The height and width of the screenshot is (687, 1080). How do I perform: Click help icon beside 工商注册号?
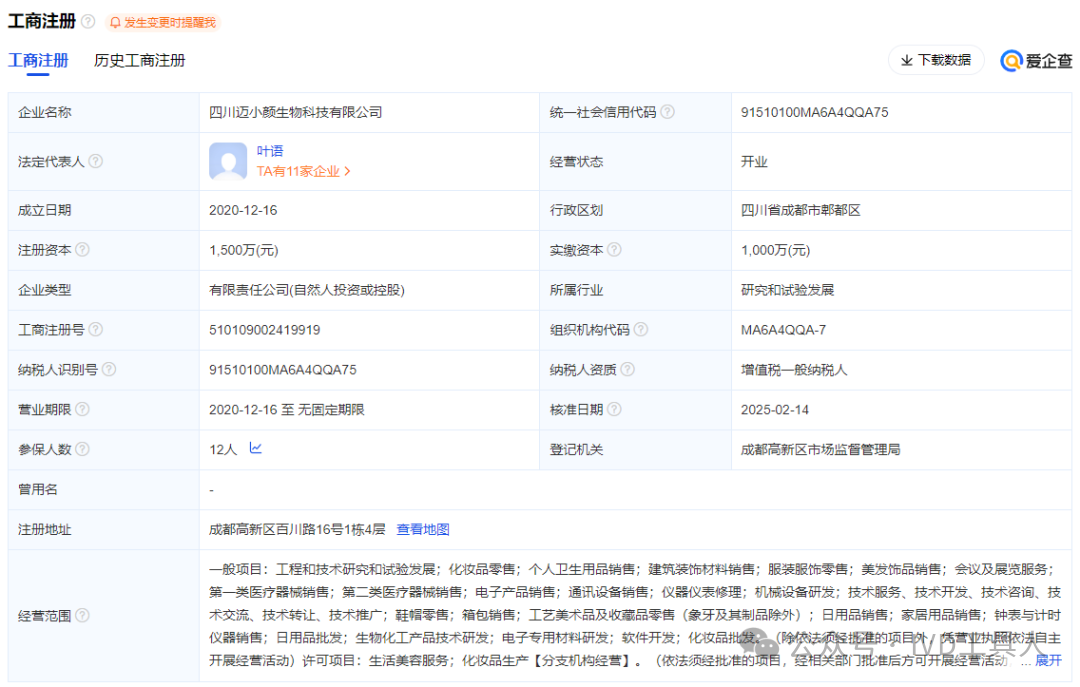coord(96,329)
